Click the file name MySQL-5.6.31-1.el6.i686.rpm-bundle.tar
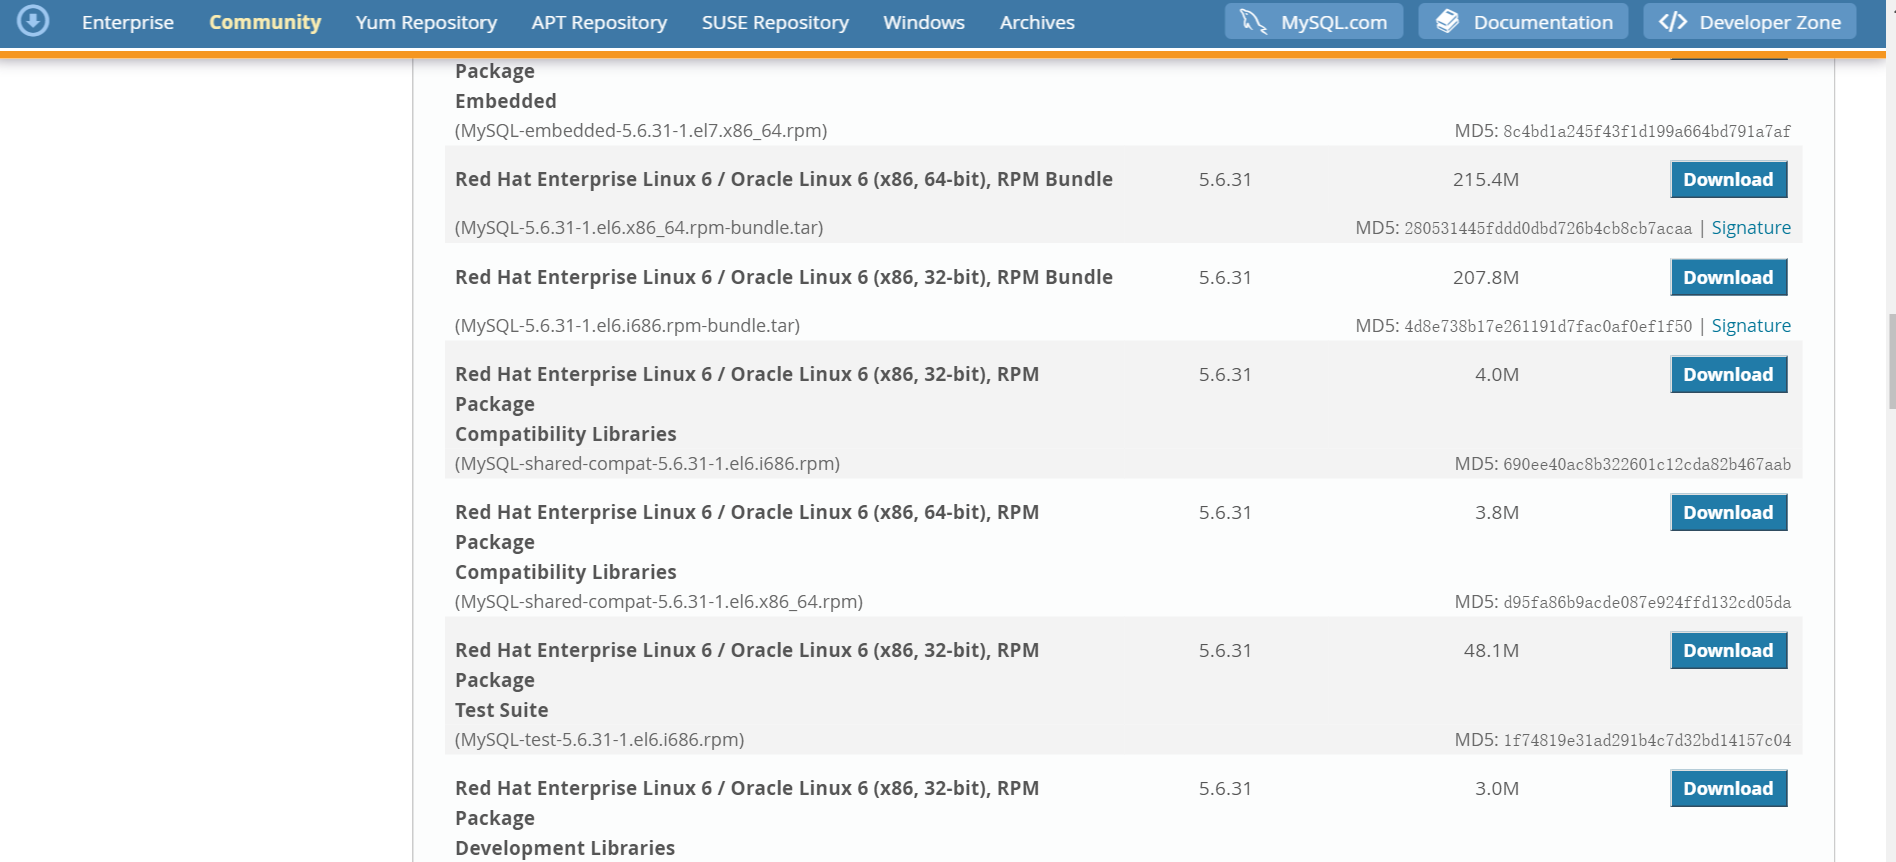Viewport: 1896px width, 862px height. click(x=627, y=326)
